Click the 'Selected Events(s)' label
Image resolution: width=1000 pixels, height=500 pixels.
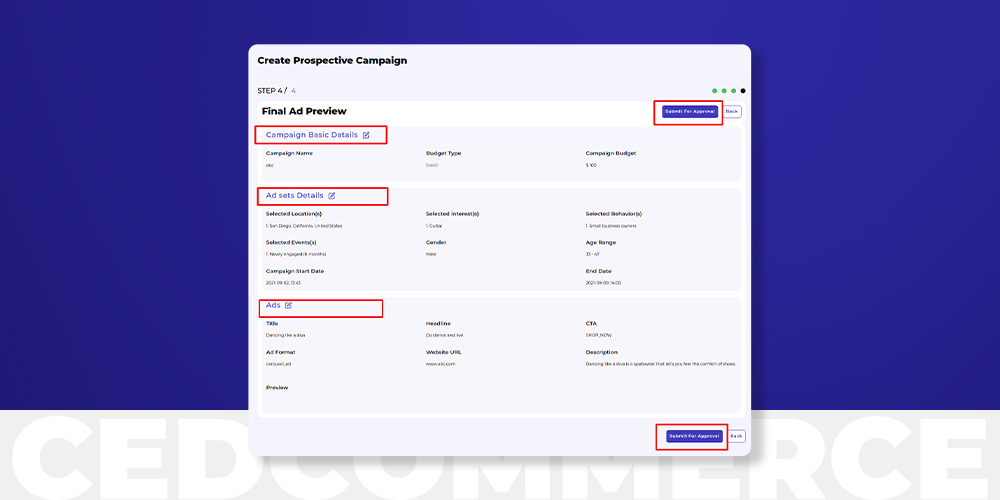(291, 242)
